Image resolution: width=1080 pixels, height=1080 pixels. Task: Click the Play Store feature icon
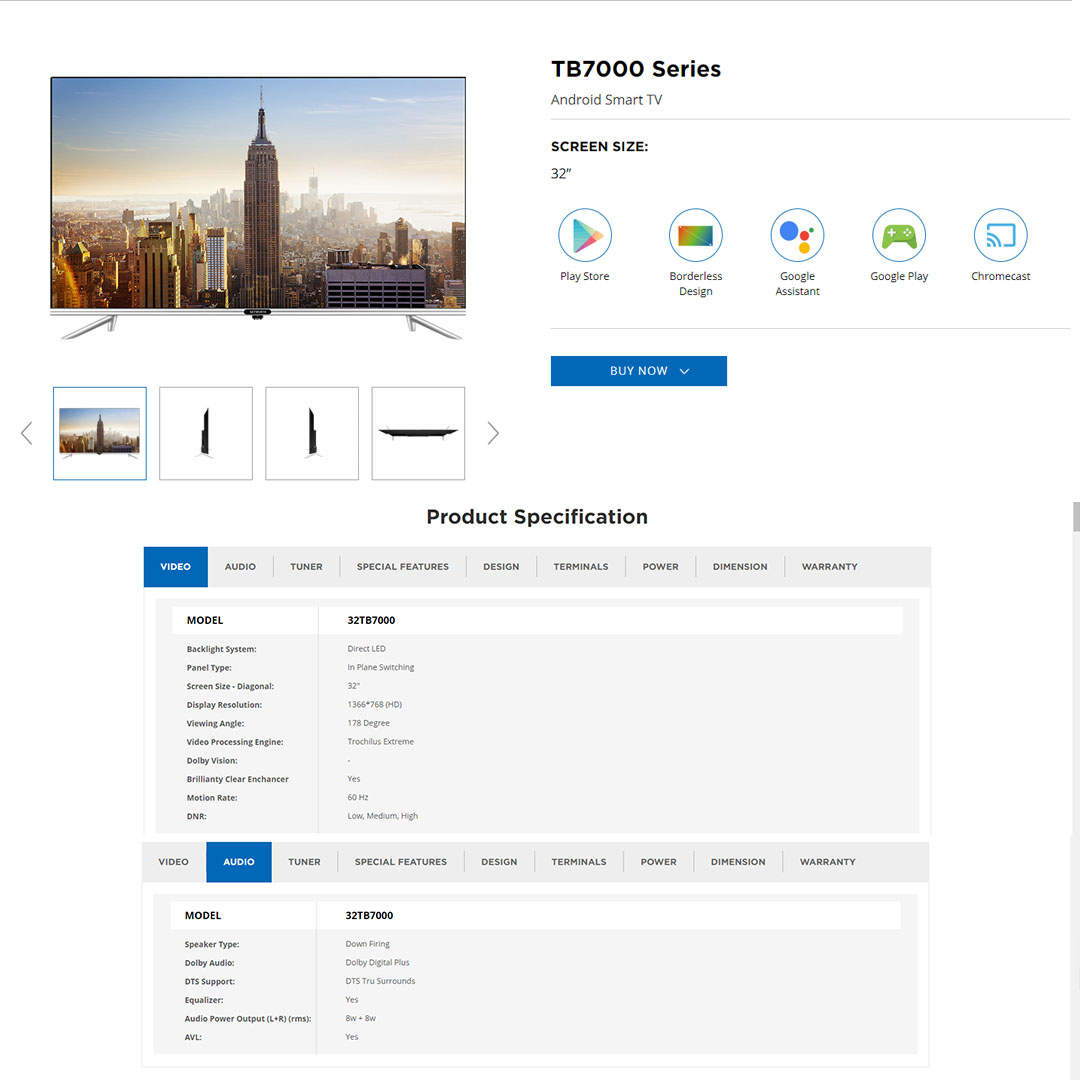pos(585,235)
